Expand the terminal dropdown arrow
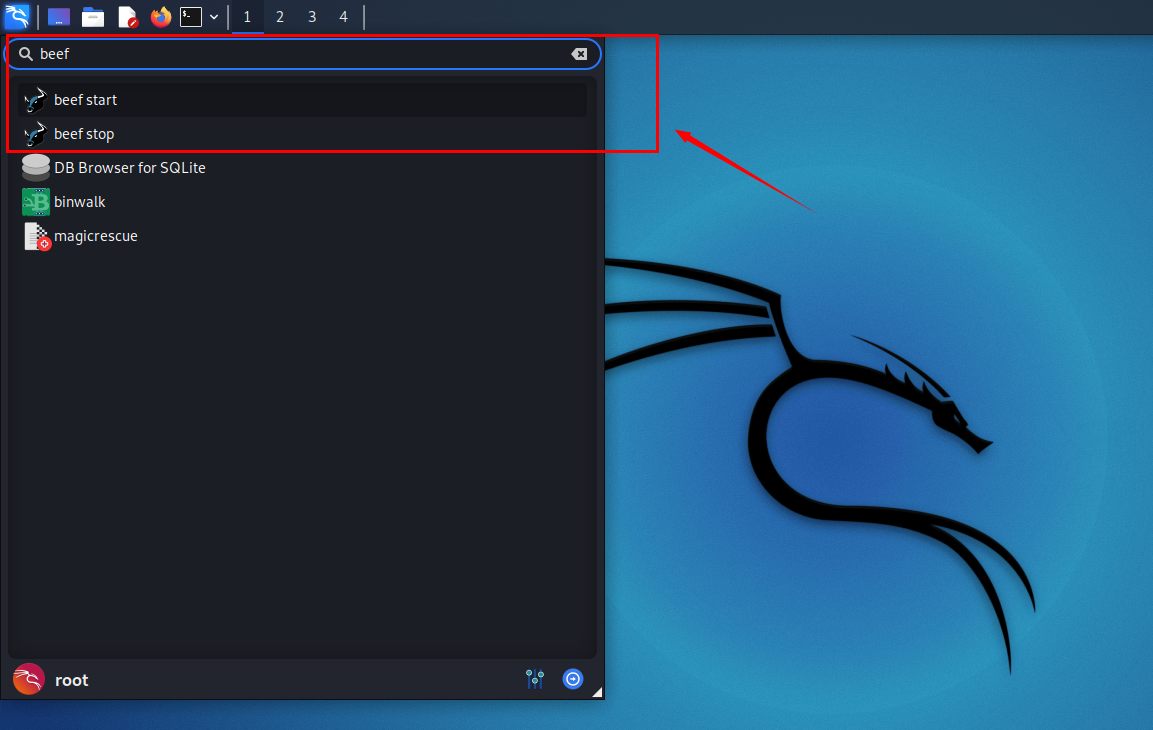Image resolution: width=1153 pixels, height=730 pixels. [214, 16]
